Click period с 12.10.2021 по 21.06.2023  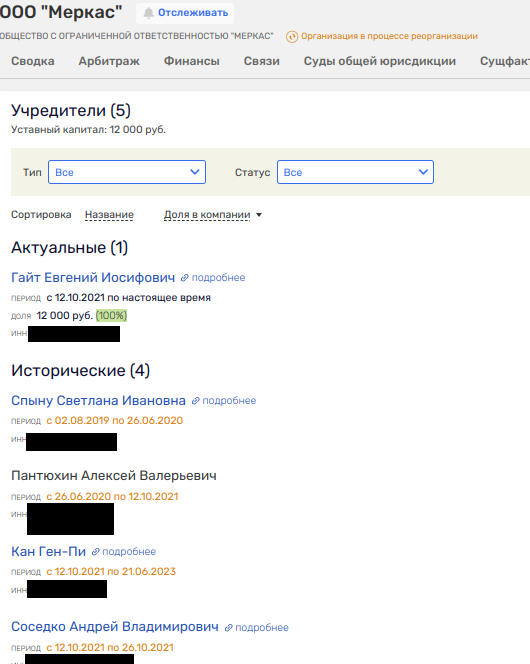111,572
